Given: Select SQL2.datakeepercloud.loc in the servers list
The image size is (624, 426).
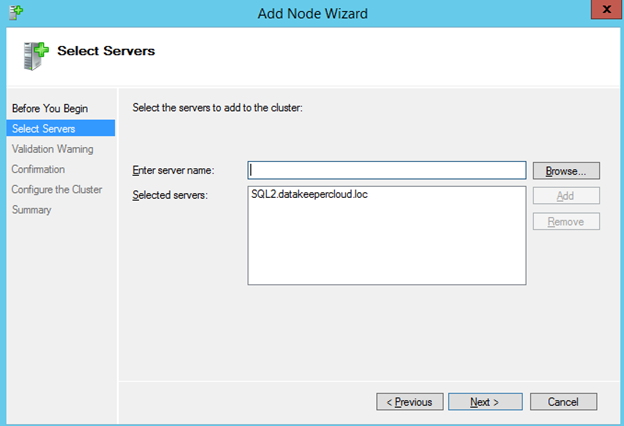Looking at the screenshot, I should click(310, 194).
